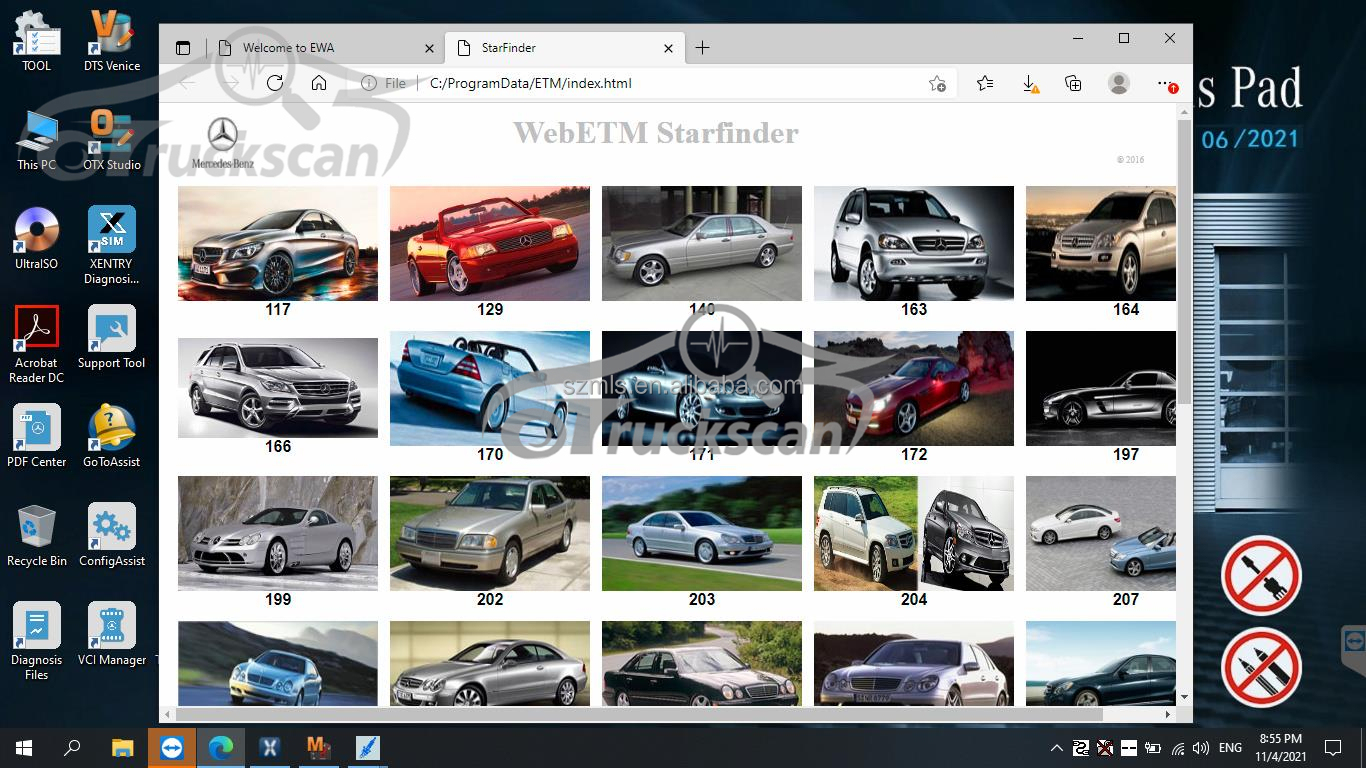Open the PDF Center desktop shortcut
The height and width of the screenshot is (768, 1366).
click(37, 436)
